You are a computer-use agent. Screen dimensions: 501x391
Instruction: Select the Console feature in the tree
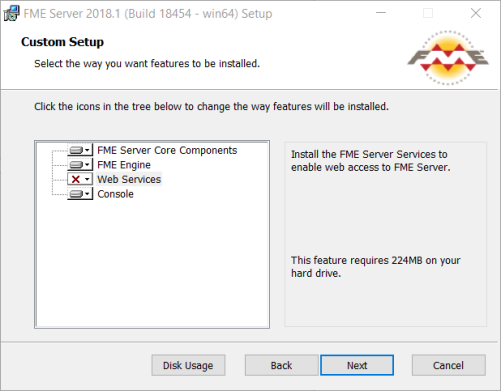tap(115, 194)
